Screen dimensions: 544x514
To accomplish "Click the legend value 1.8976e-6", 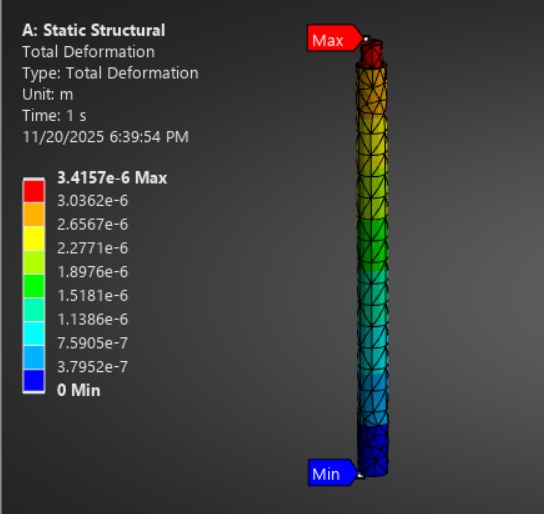I will coord(93,272).
